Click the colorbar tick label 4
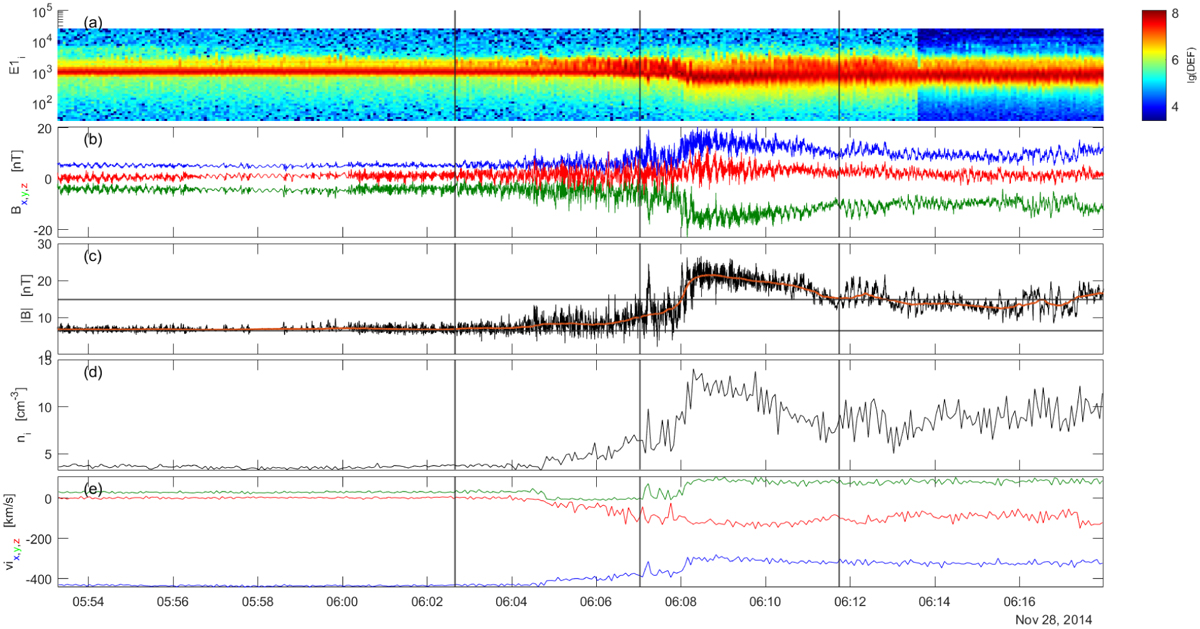Viewport: 1200px width, 629px height. coord(1177,107)
